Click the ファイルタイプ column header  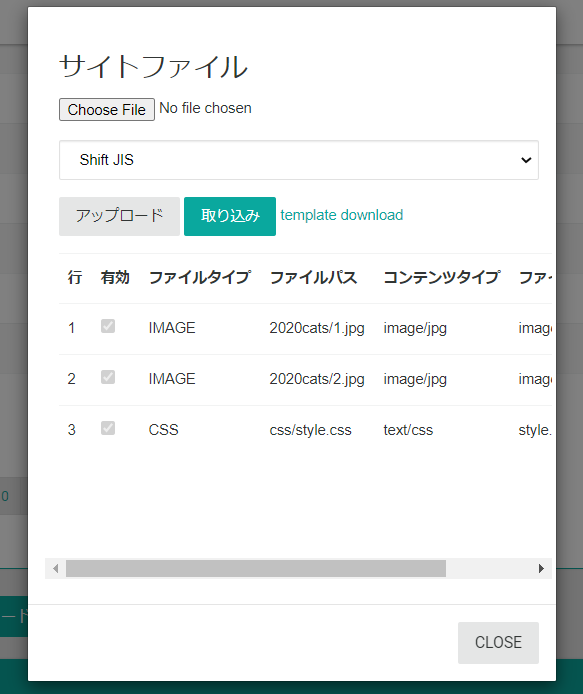click(x=200, y=278)
